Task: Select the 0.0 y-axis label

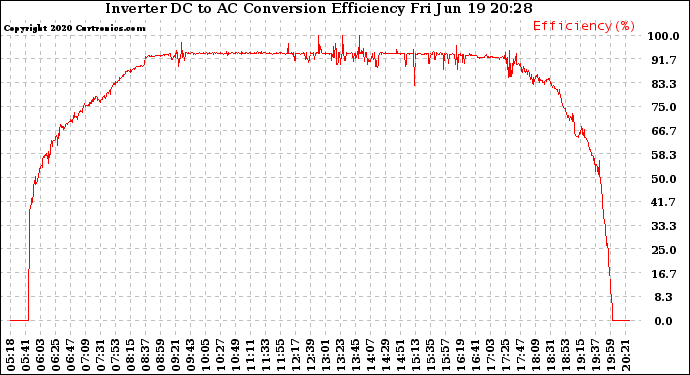Action: click(664, 321)
